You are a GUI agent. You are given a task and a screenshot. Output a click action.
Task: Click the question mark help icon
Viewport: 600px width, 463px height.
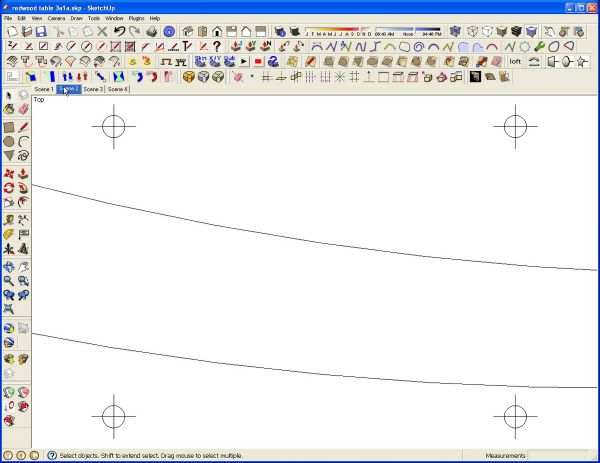click(x=217, y=47)
